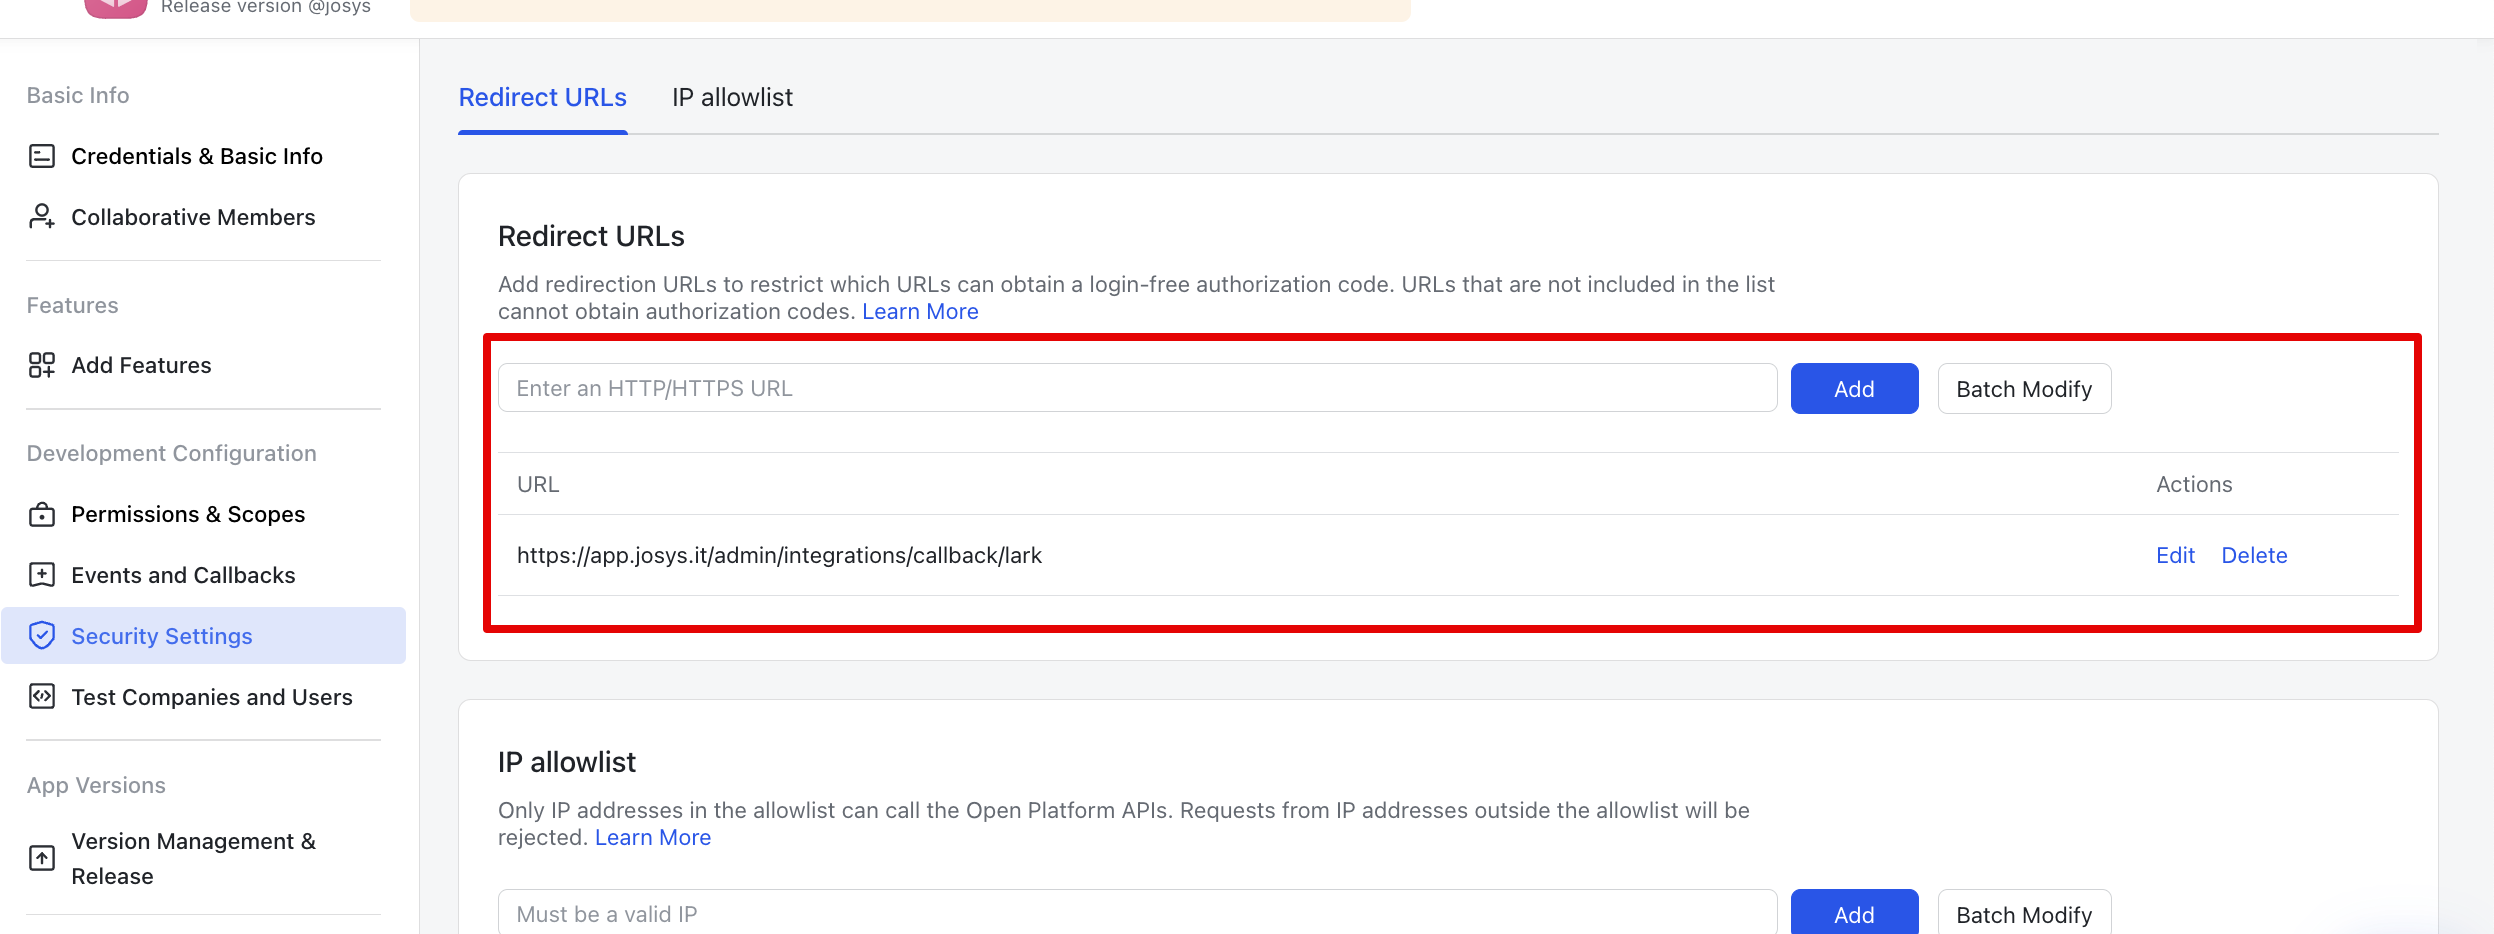Open Learn More link under IP allowlist

coord(653,838)
